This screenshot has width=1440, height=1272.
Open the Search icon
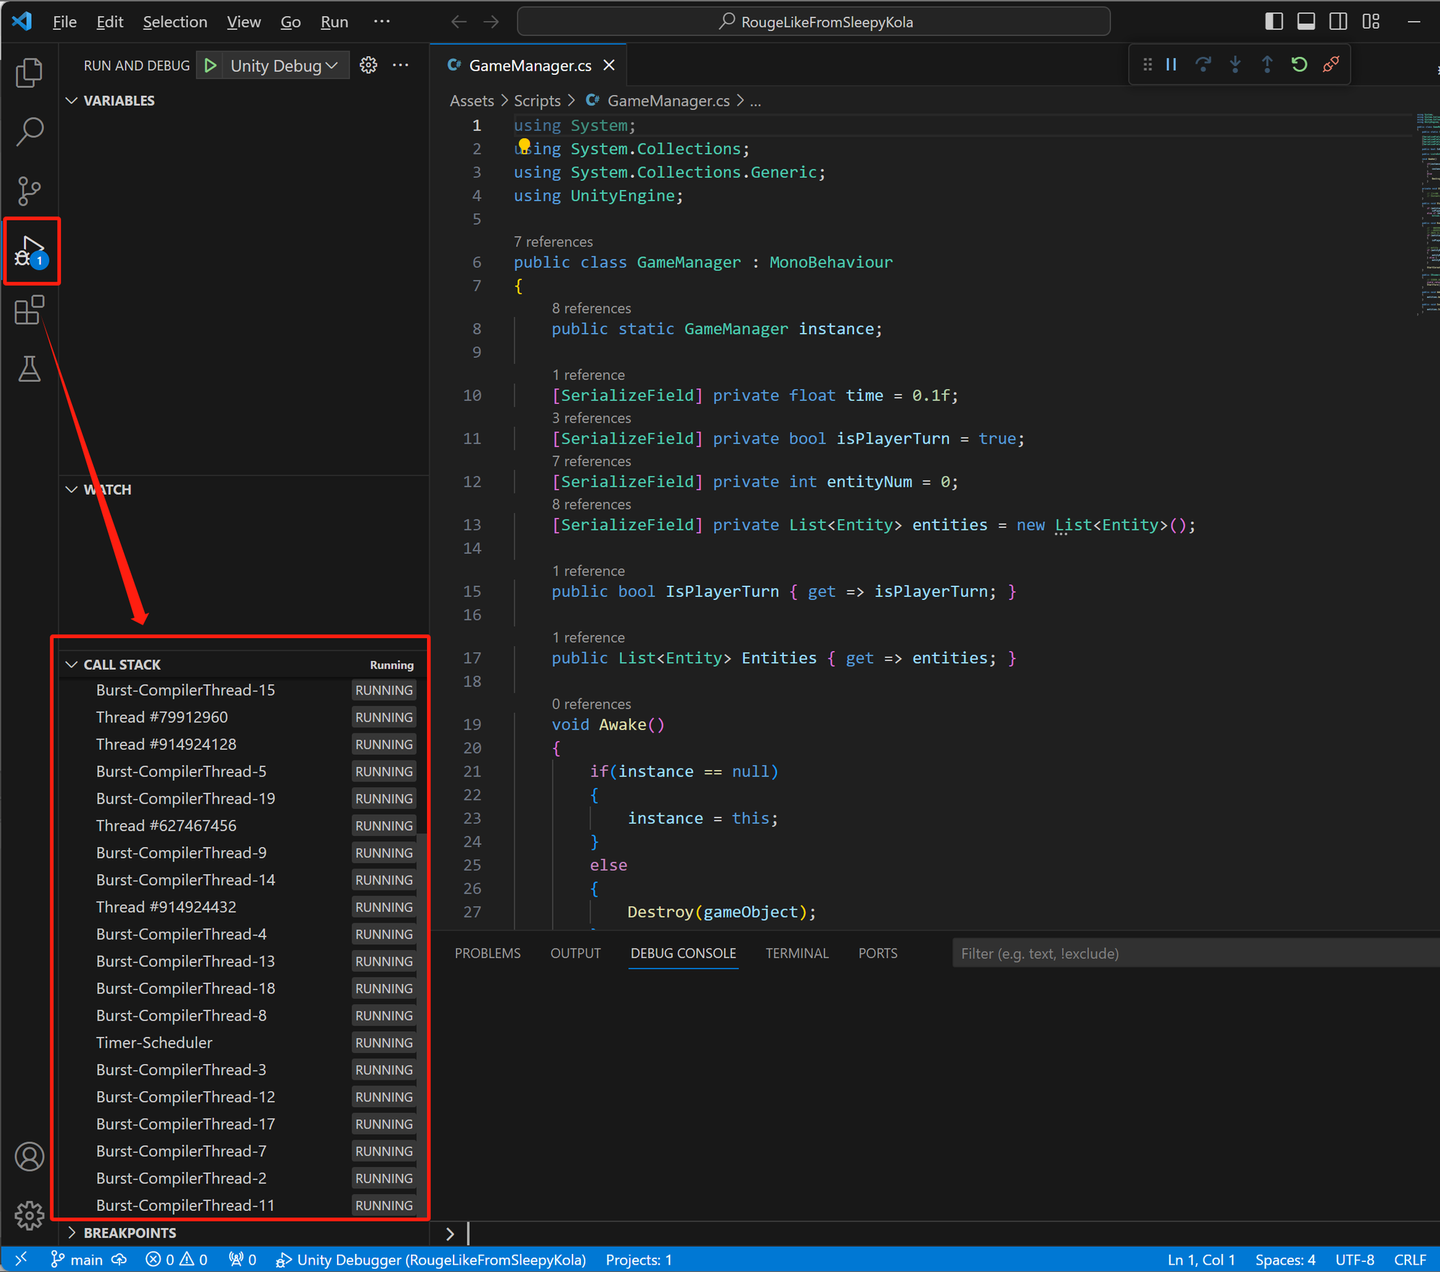30,131
